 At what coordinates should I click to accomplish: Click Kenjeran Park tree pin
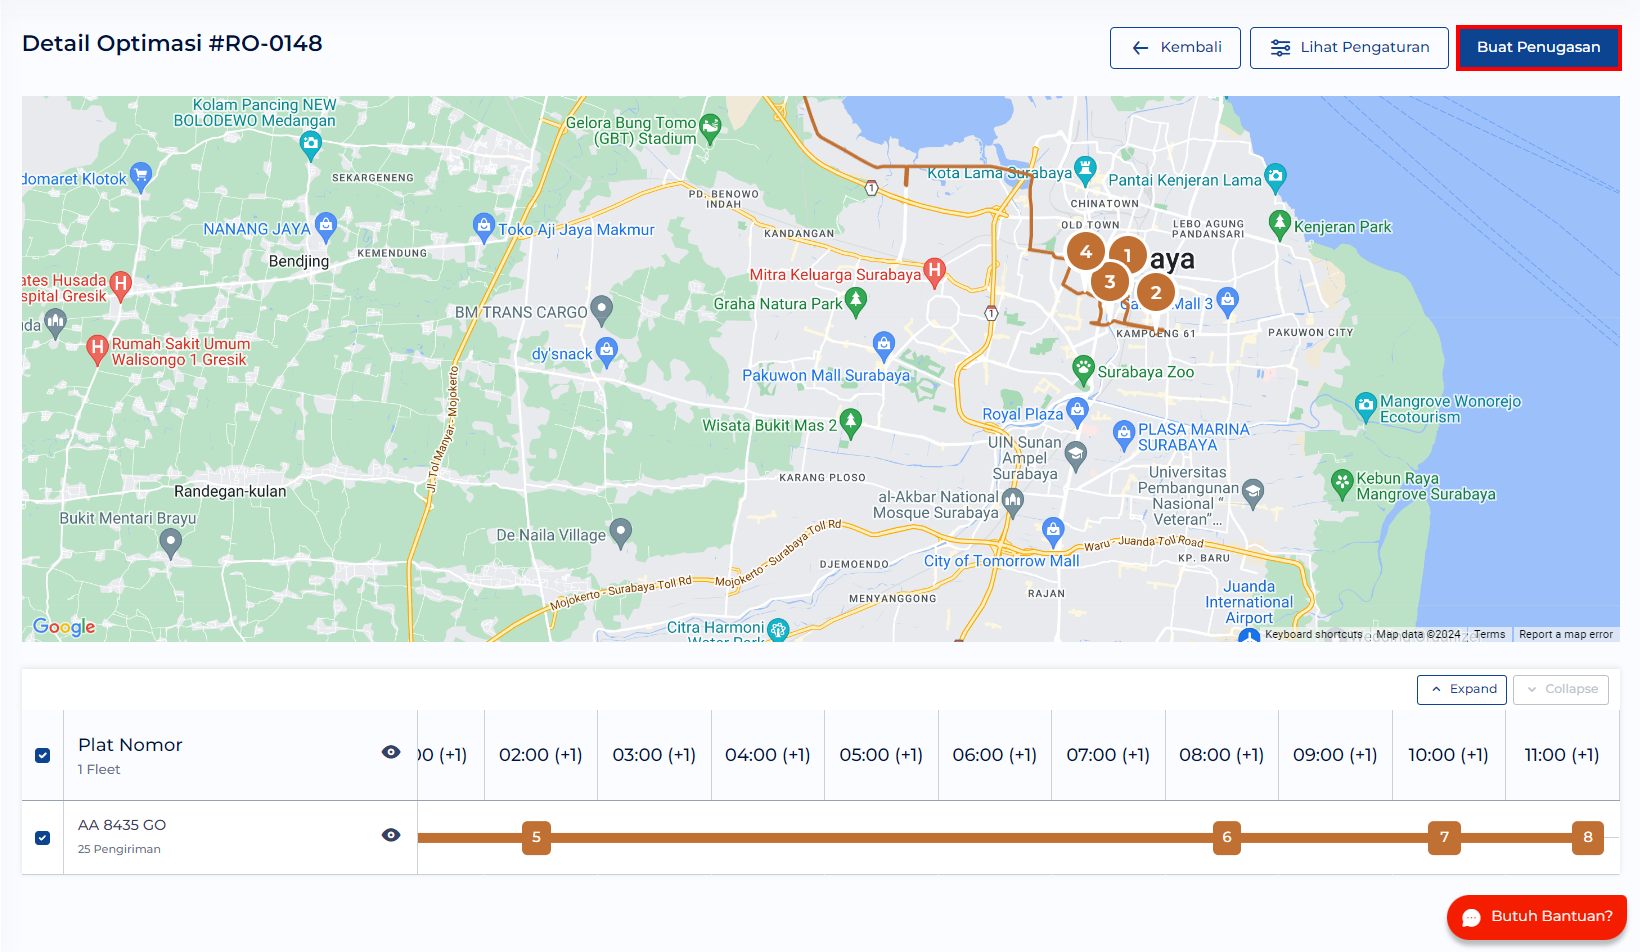tap(1279, 225)
